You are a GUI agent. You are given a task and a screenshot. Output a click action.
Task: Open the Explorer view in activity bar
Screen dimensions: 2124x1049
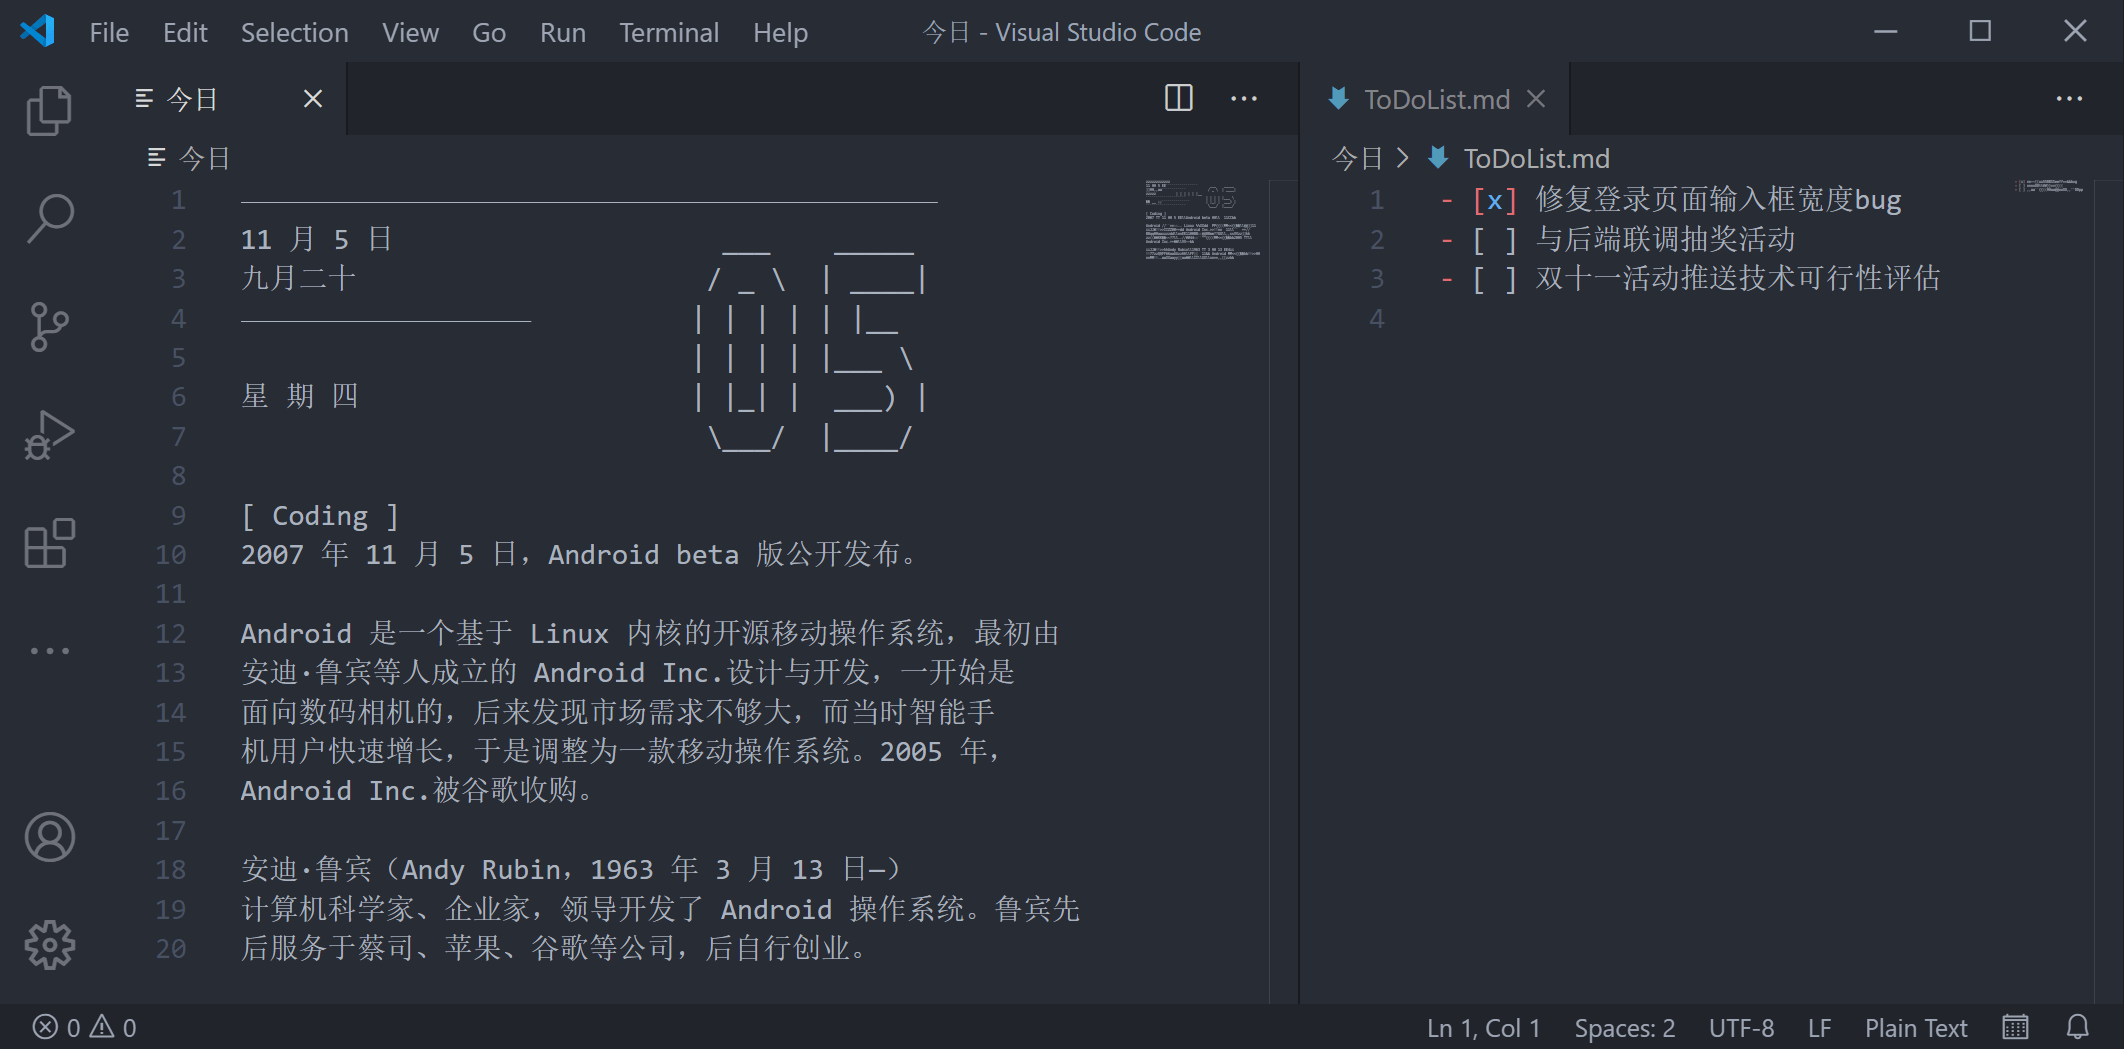49,110
